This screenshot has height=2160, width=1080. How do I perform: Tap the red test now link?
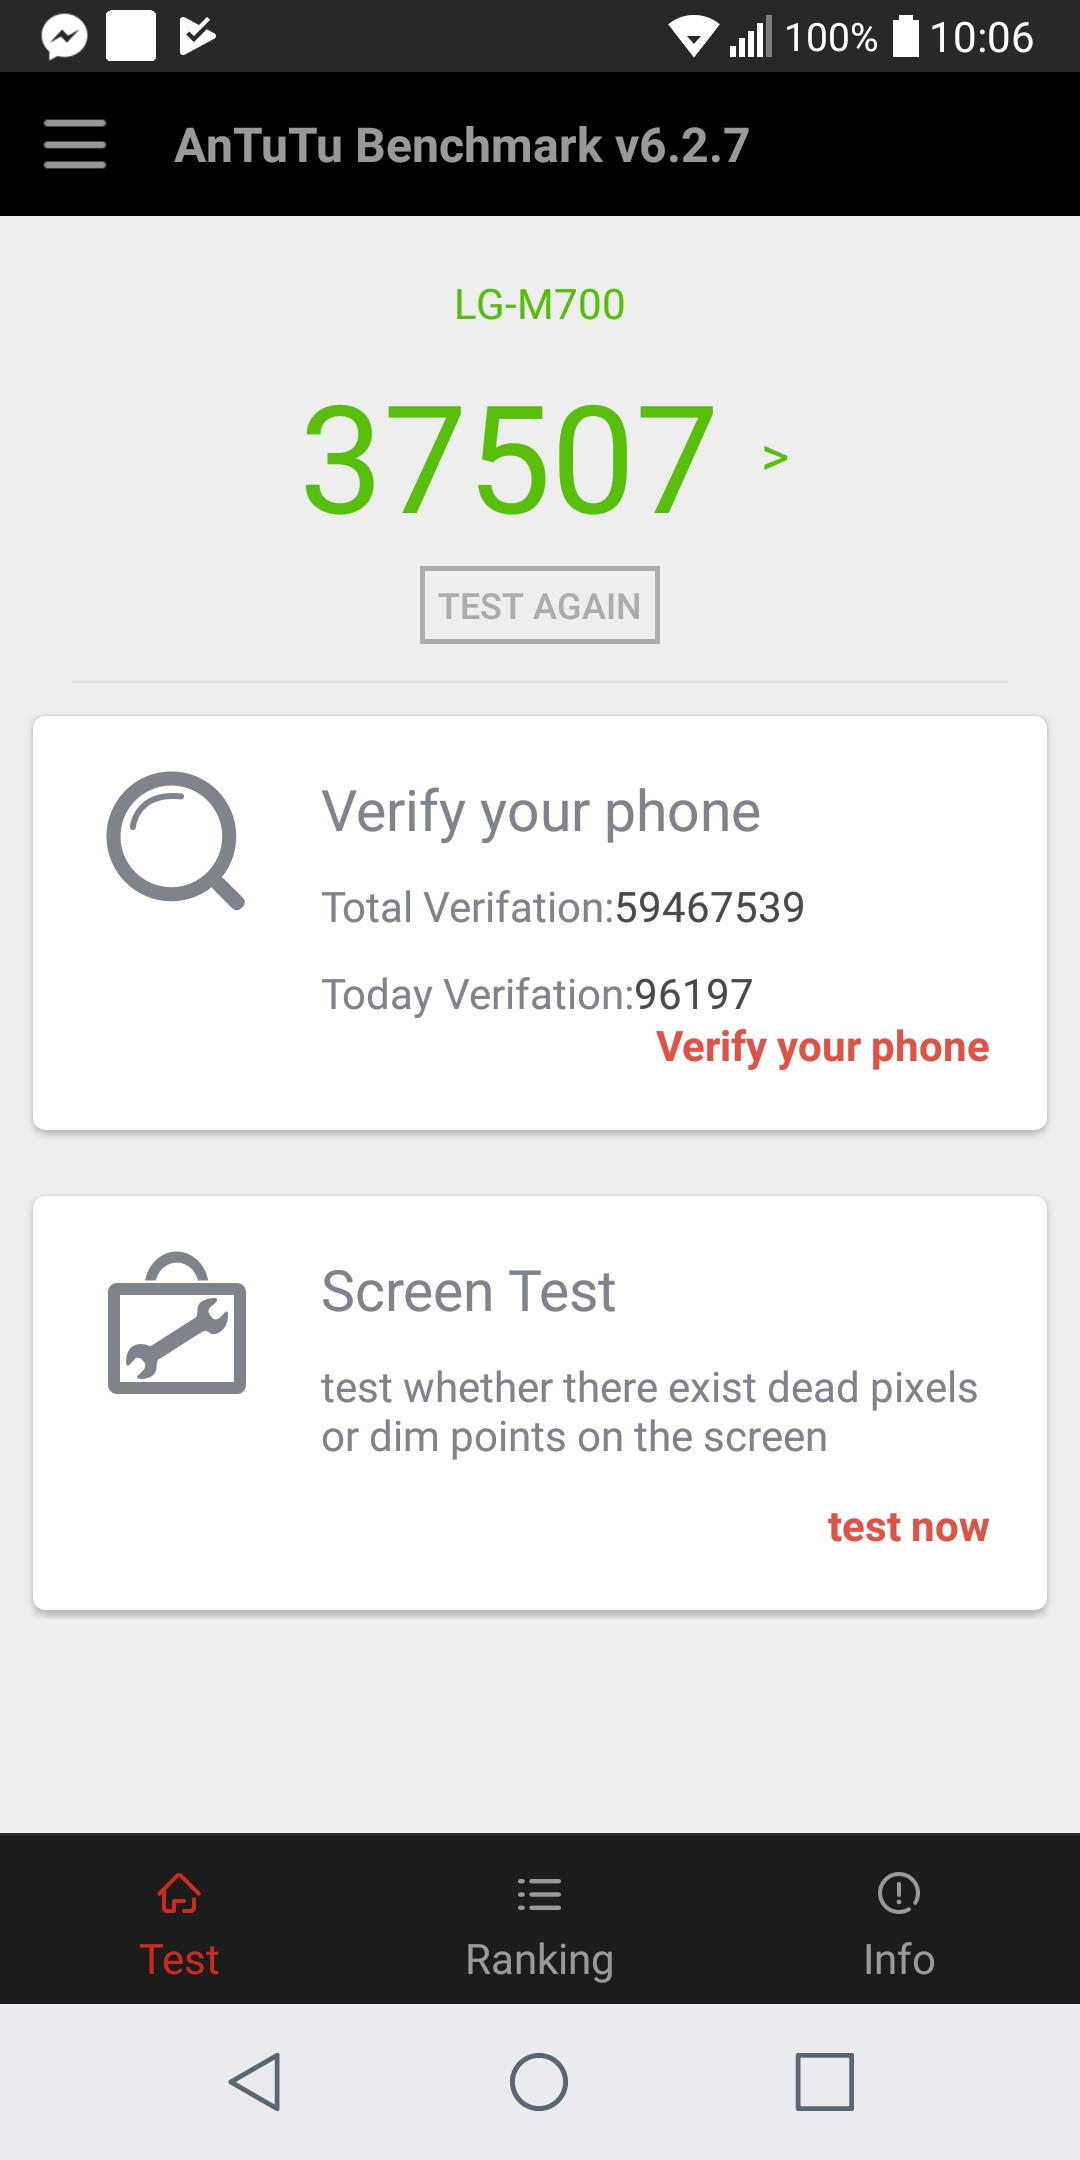(x=908, y=1527)
